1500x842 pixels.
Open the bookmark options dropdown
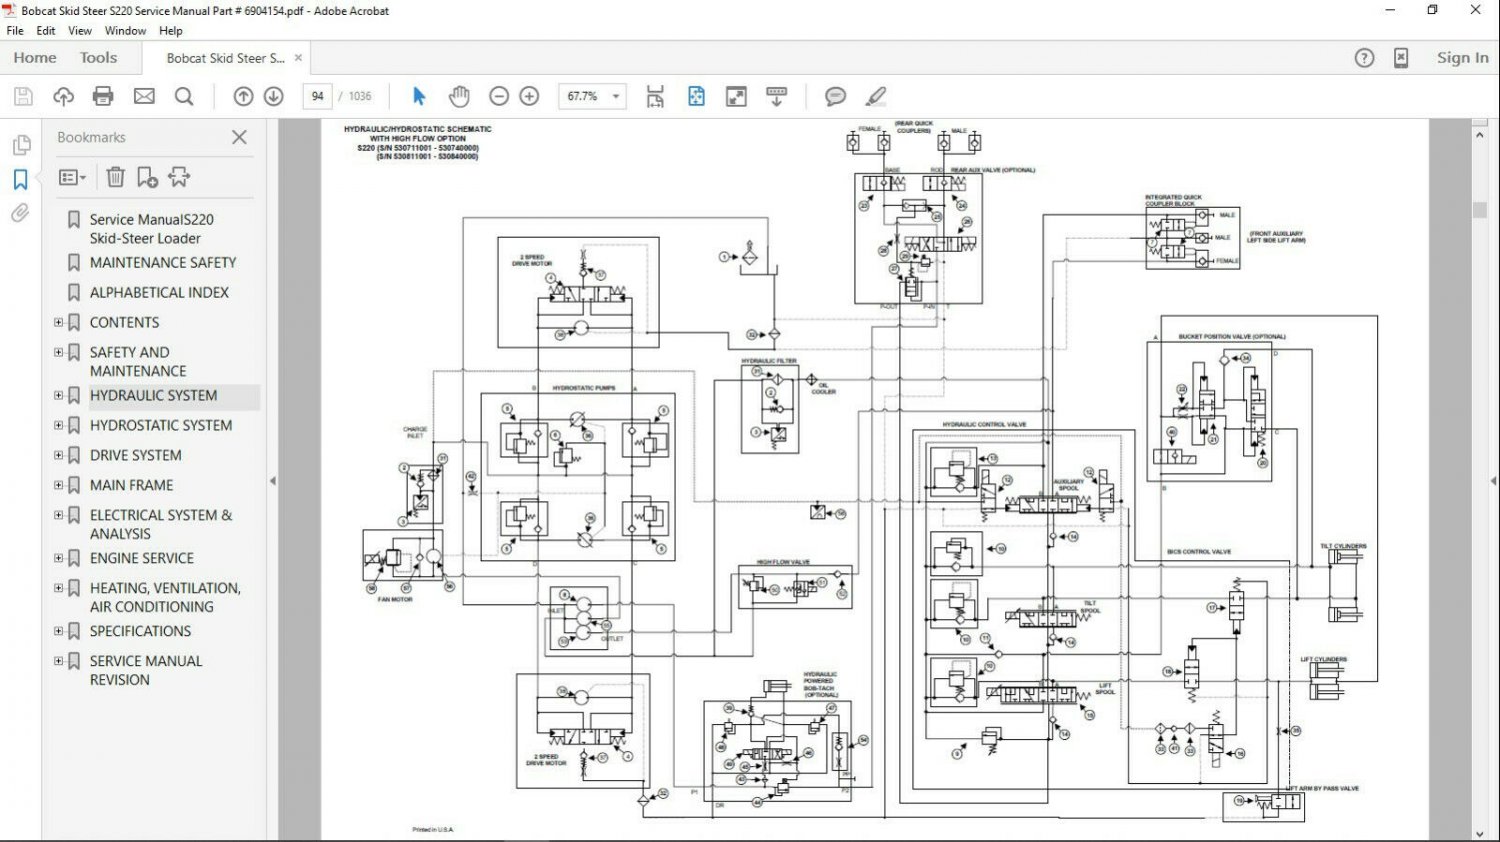click(72, 177)
